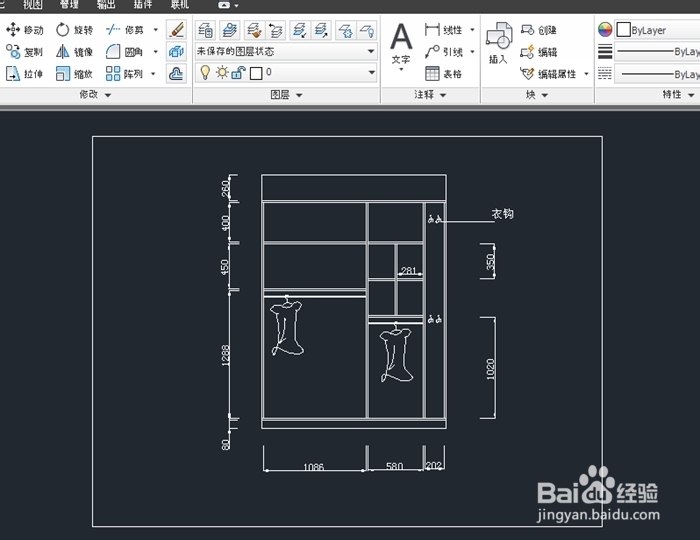The width and height of the screenshot is (700, 540).
Task: Click Edit block (编辑)
Action: tap(539, 52)
